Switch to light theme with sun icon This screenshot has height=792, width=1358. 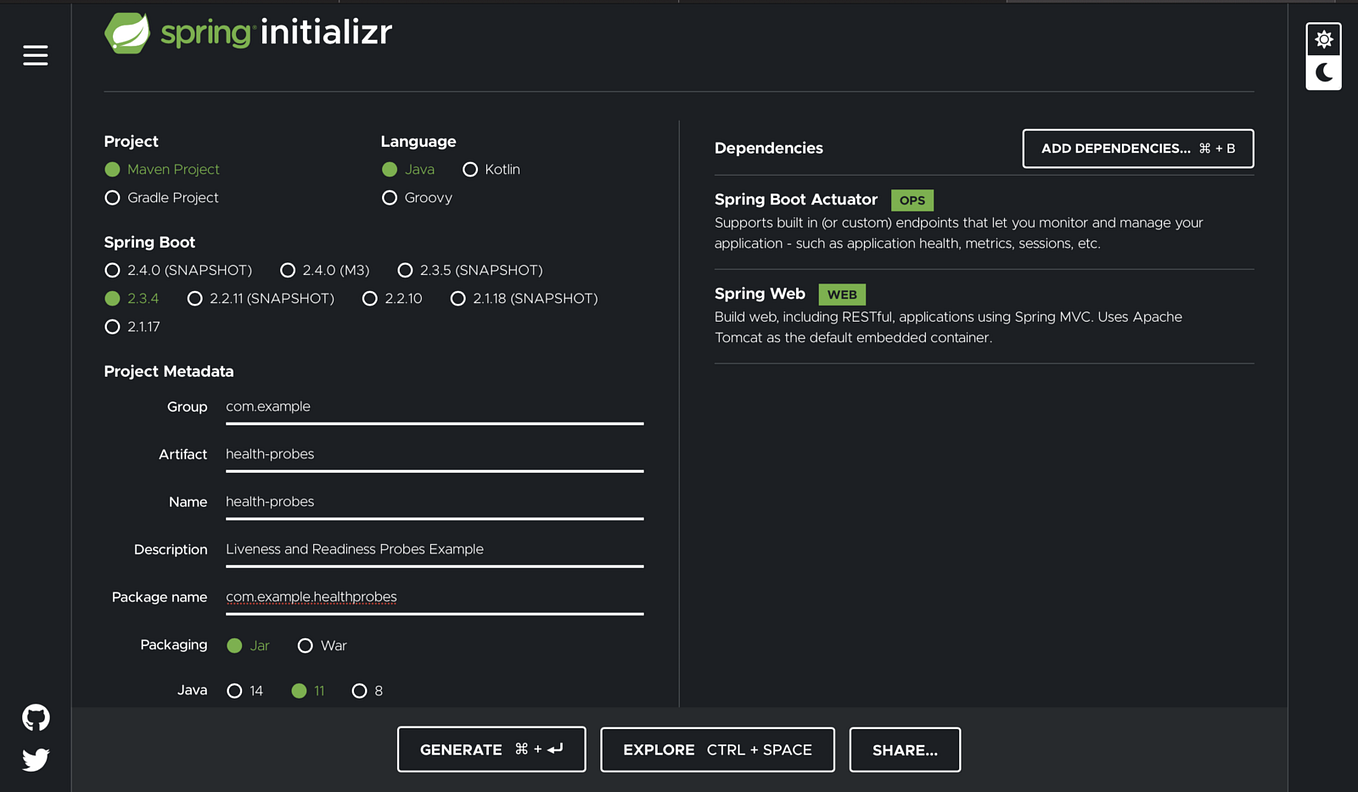1323,38
